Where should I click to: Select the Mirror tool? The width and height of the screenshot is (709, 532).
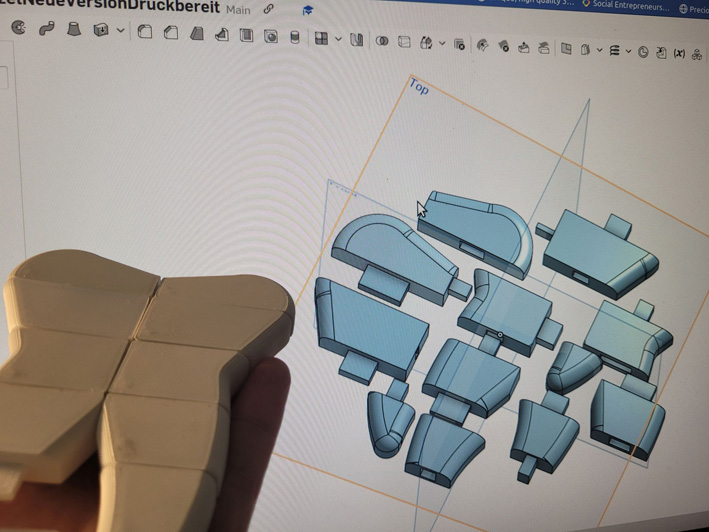pyautogui.click(x=357, y=40)
